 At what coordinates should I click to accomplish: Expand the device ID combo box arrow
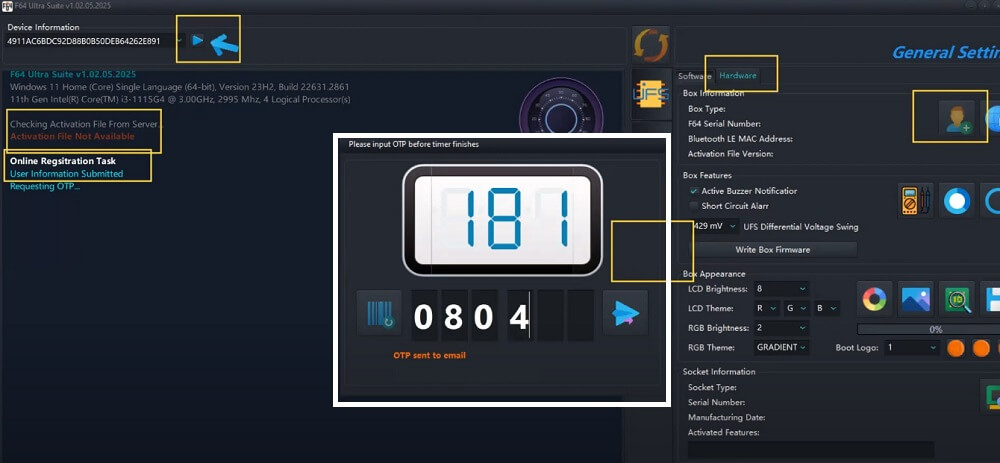(180, 41)
